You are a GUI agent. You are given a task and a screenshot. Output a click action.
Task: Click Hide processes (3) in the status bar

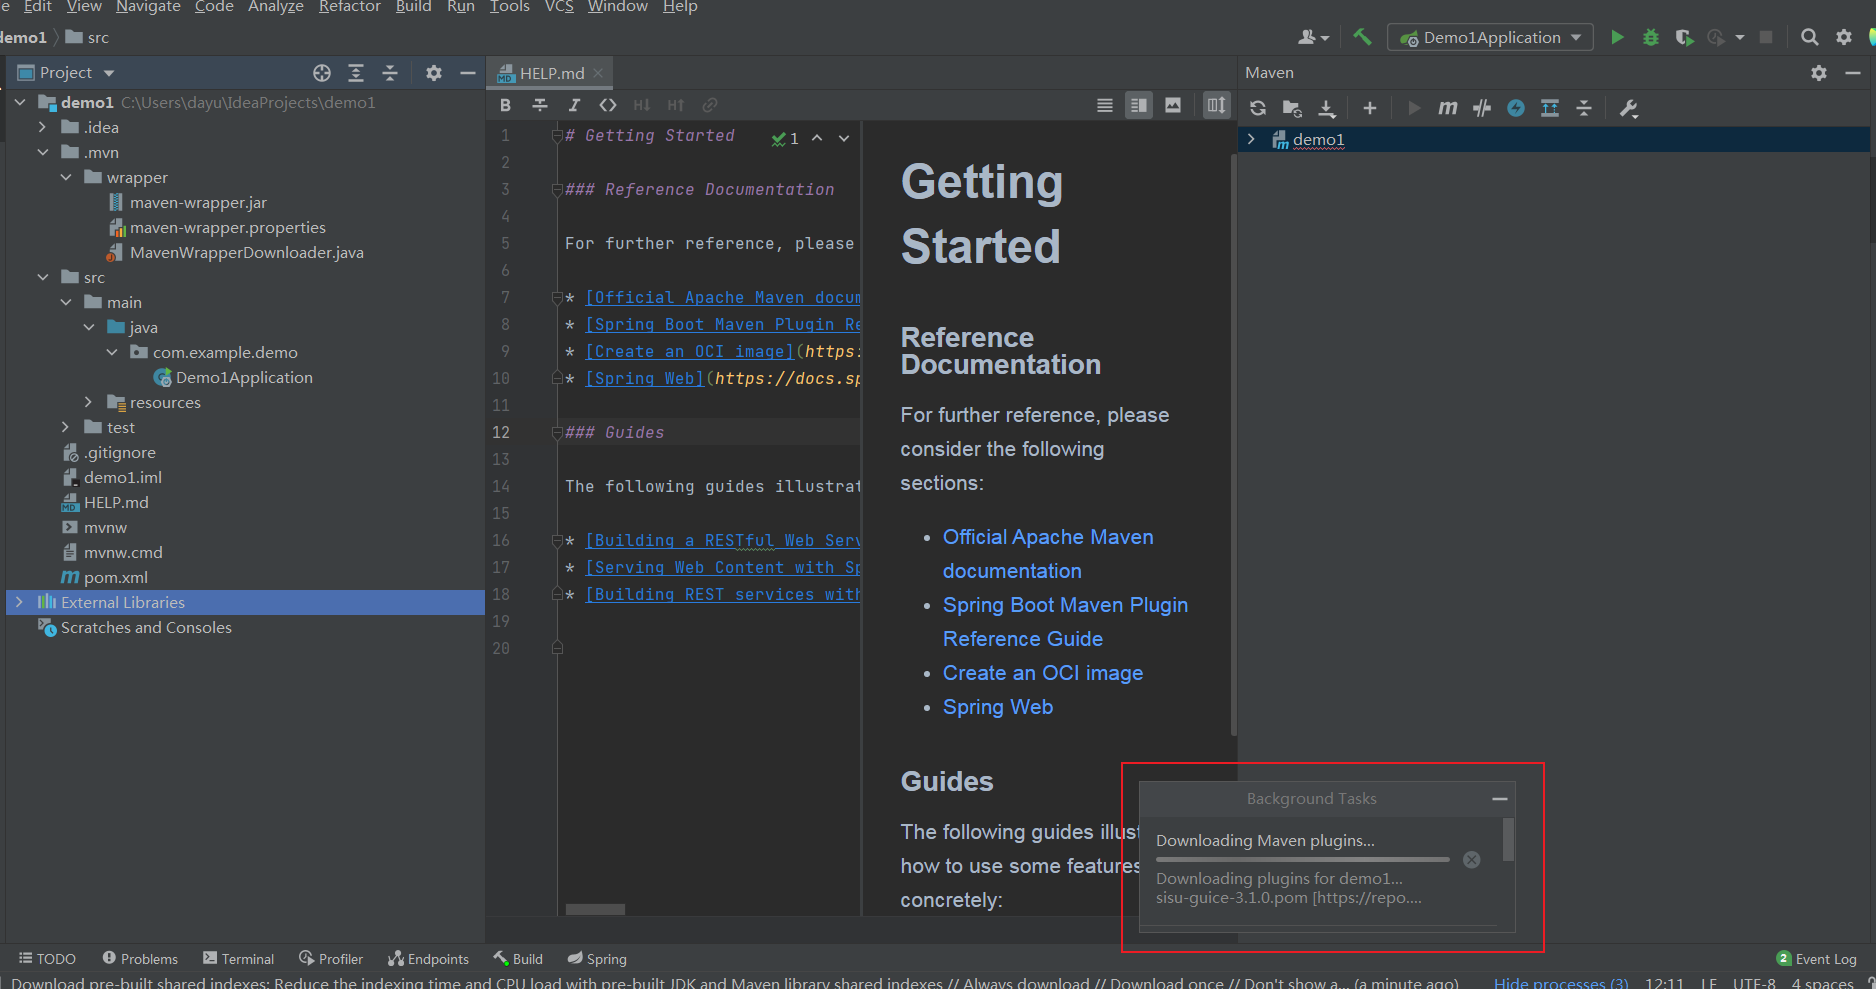[1561, 983]
